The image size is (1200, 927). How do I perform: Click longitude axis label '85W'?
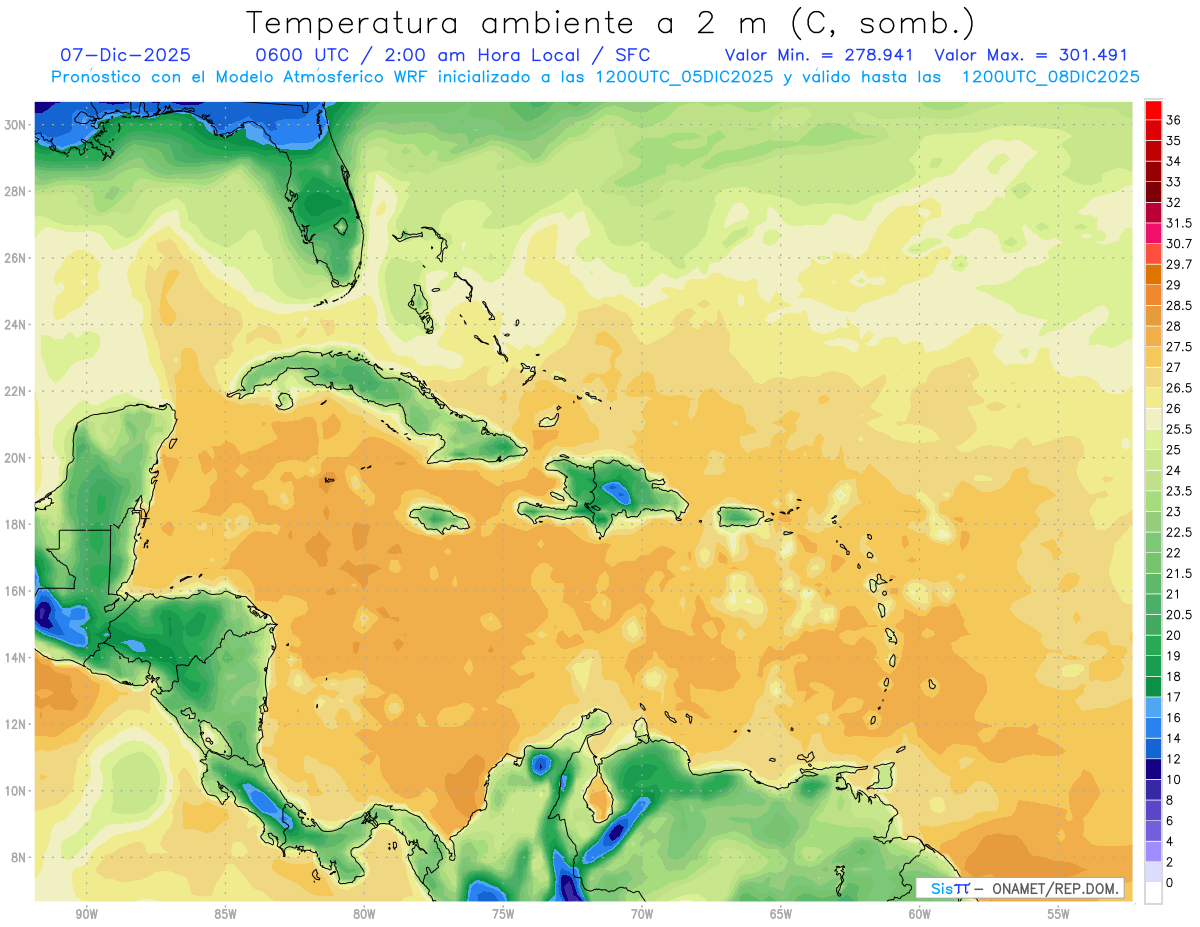pos(225,914)
